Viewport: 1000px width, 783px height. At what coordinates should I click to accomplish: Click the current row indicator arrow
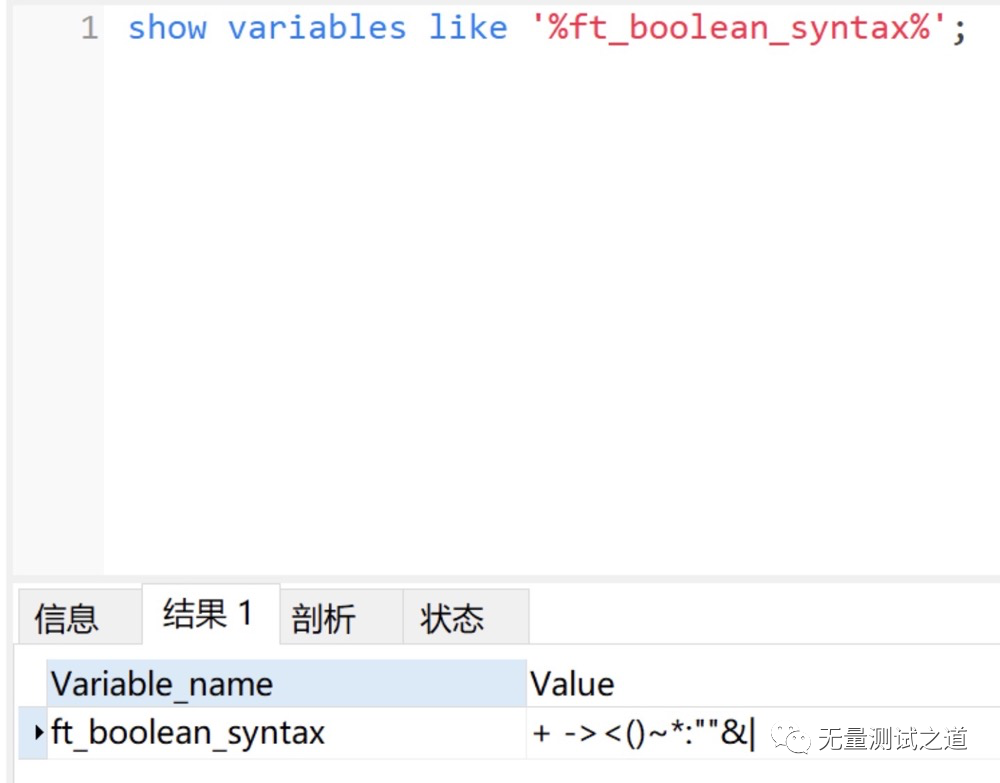tap(39, 733)
